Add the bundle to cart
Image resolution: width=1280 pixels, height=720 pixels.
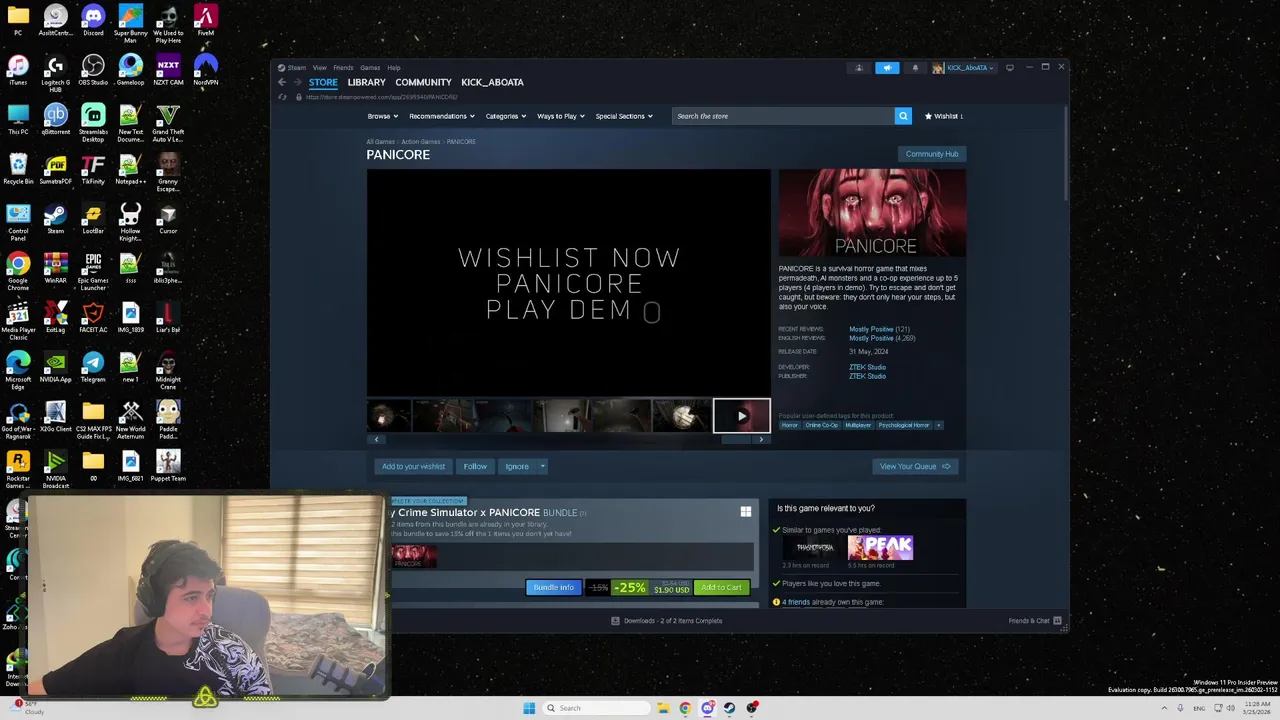coord(721,587)
